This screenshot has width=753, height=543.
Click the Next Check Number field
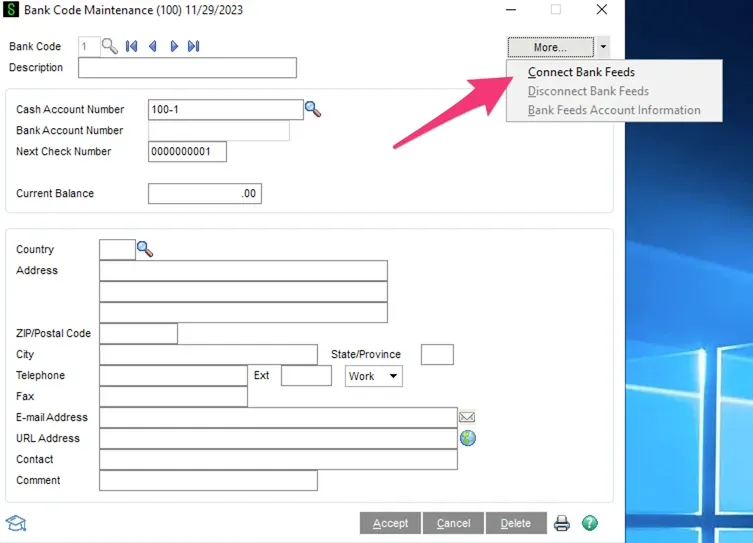coord(187,151)
